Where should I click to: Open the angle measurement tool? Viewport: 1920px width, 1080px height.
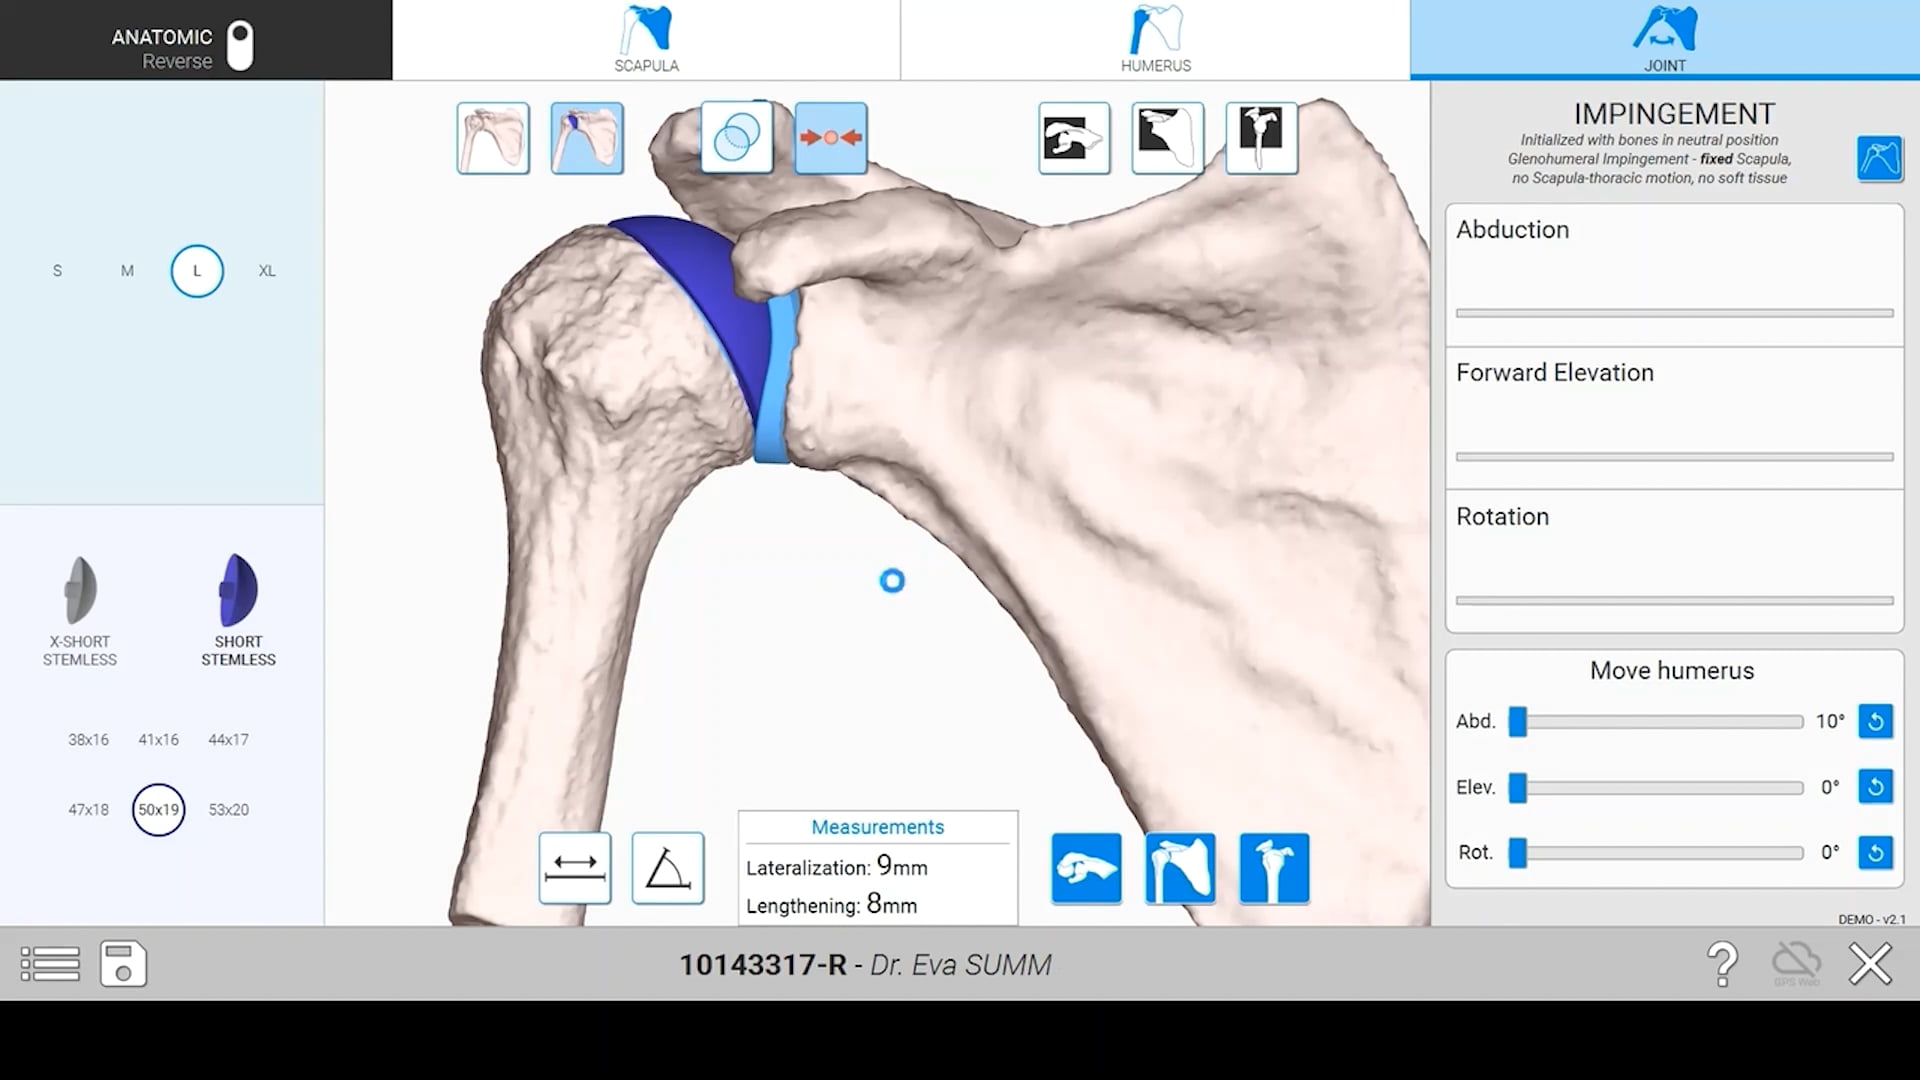(667, 868)
